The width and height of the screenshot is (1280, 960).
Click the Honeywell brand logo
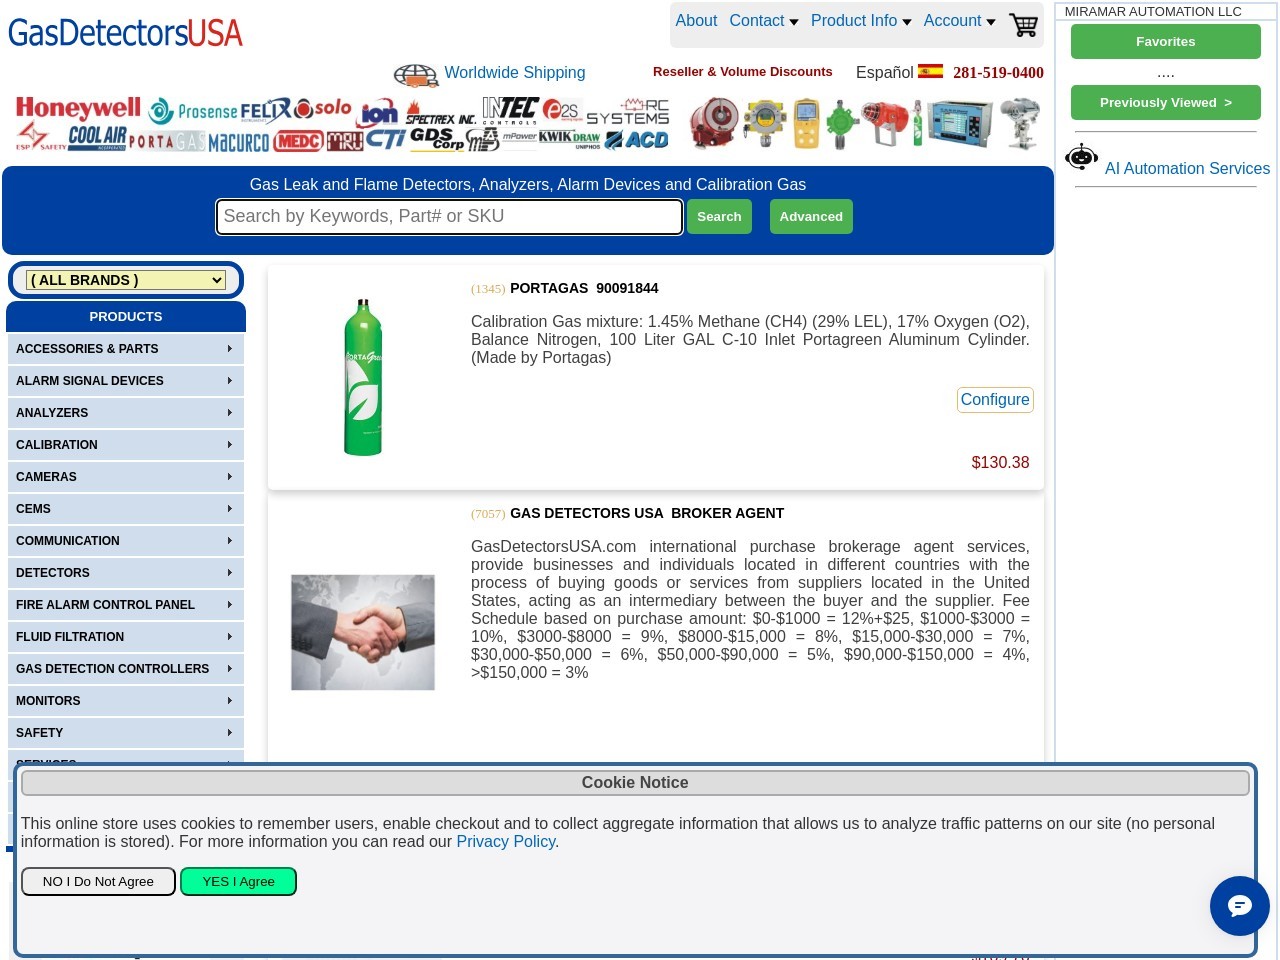click(78, 108)
